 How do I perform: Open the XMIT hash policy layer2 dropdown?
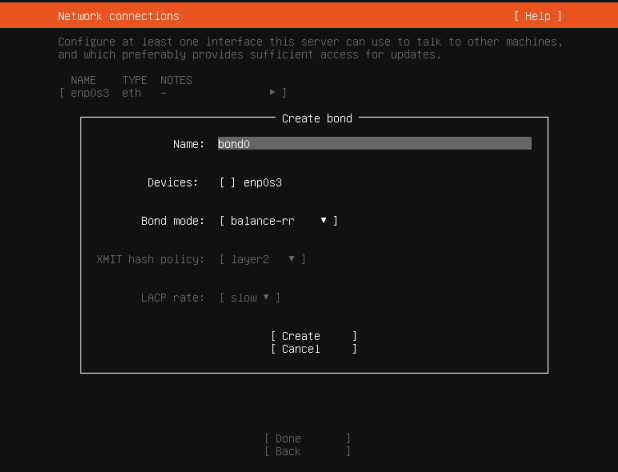(x=262, y=259)
